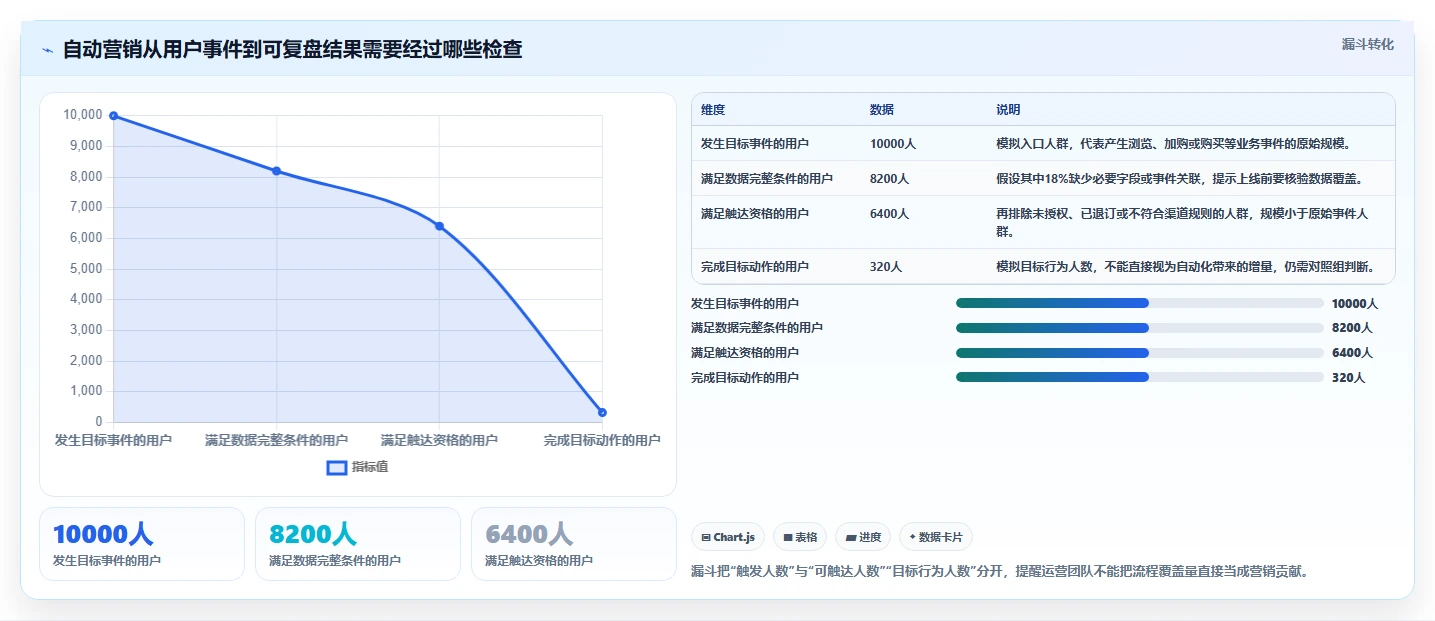Click the 320人 value beside the progress bar
Screen dimensions: 1435x621
pyautogui.click(x=1348, y=378)
